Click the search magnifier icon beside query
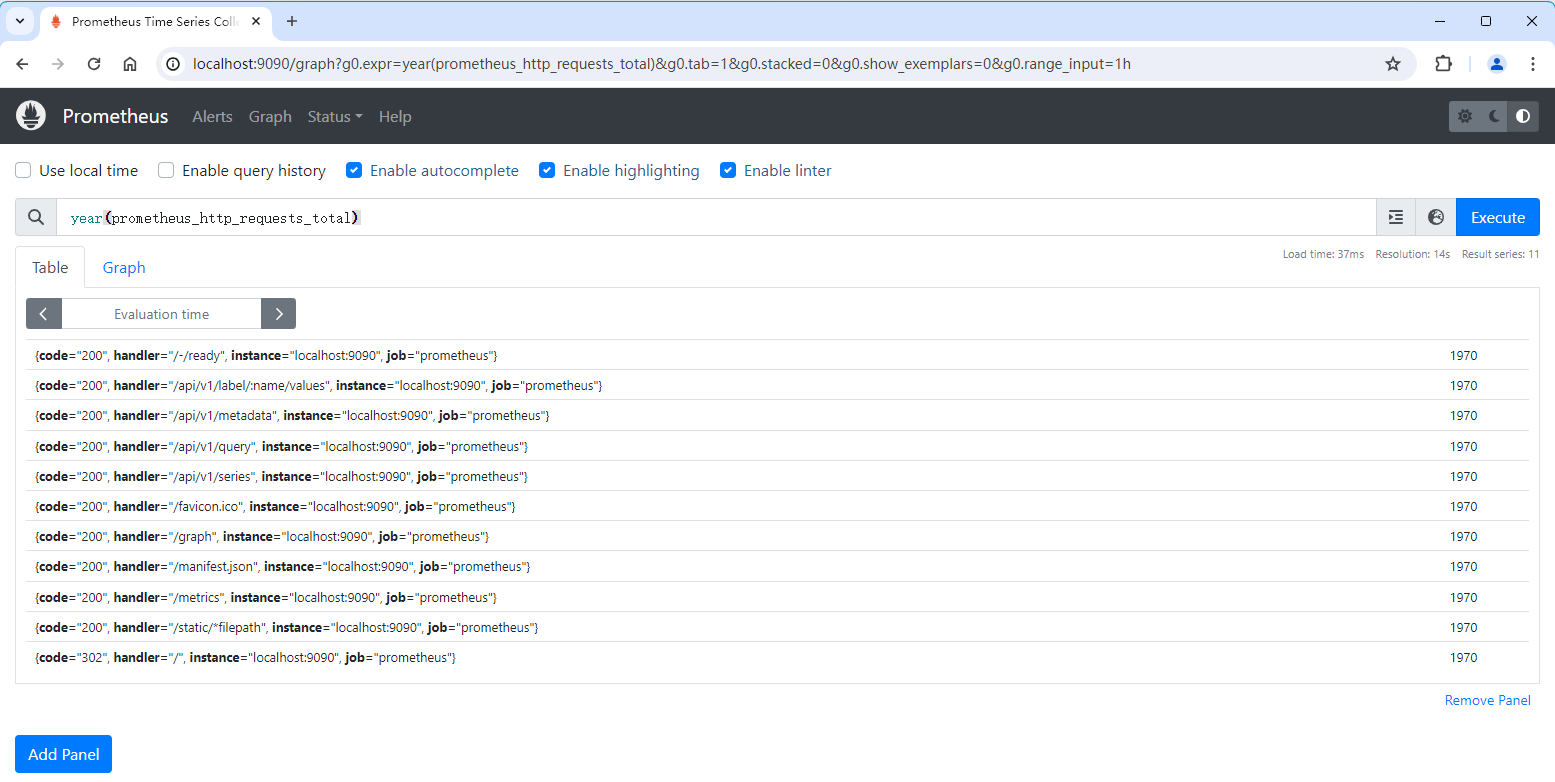 [36, 217]
